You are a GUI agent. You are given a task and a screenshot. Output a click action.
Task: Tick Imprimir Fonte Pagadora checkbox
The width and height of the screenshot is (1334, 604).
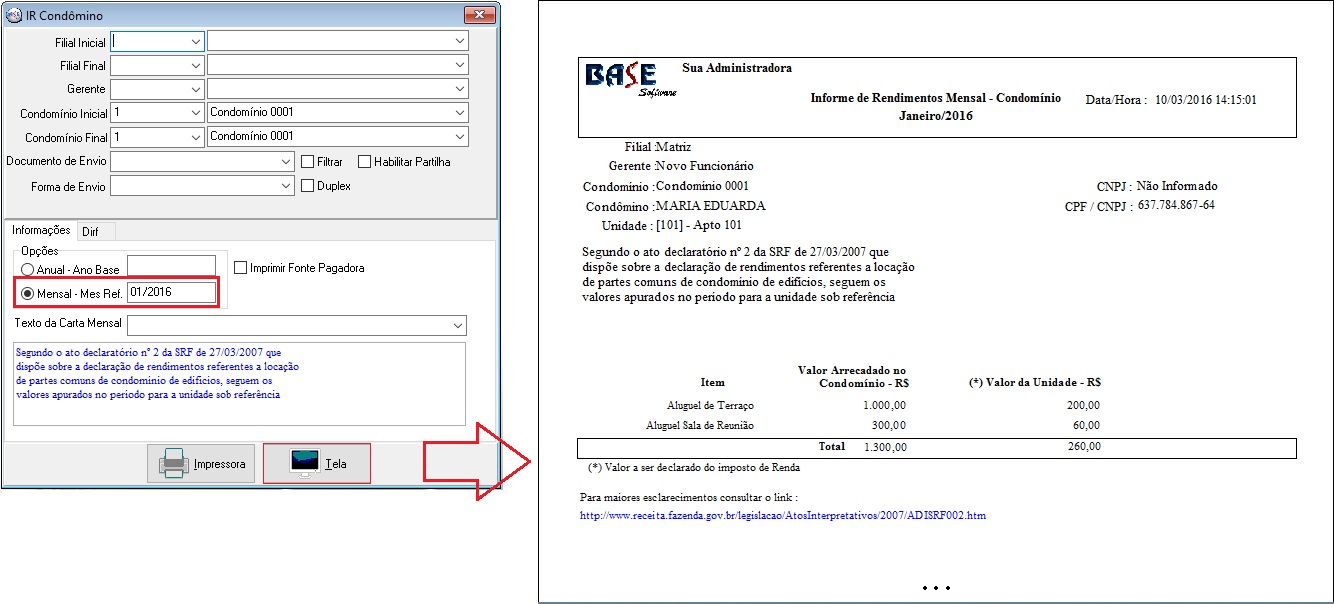241,268
